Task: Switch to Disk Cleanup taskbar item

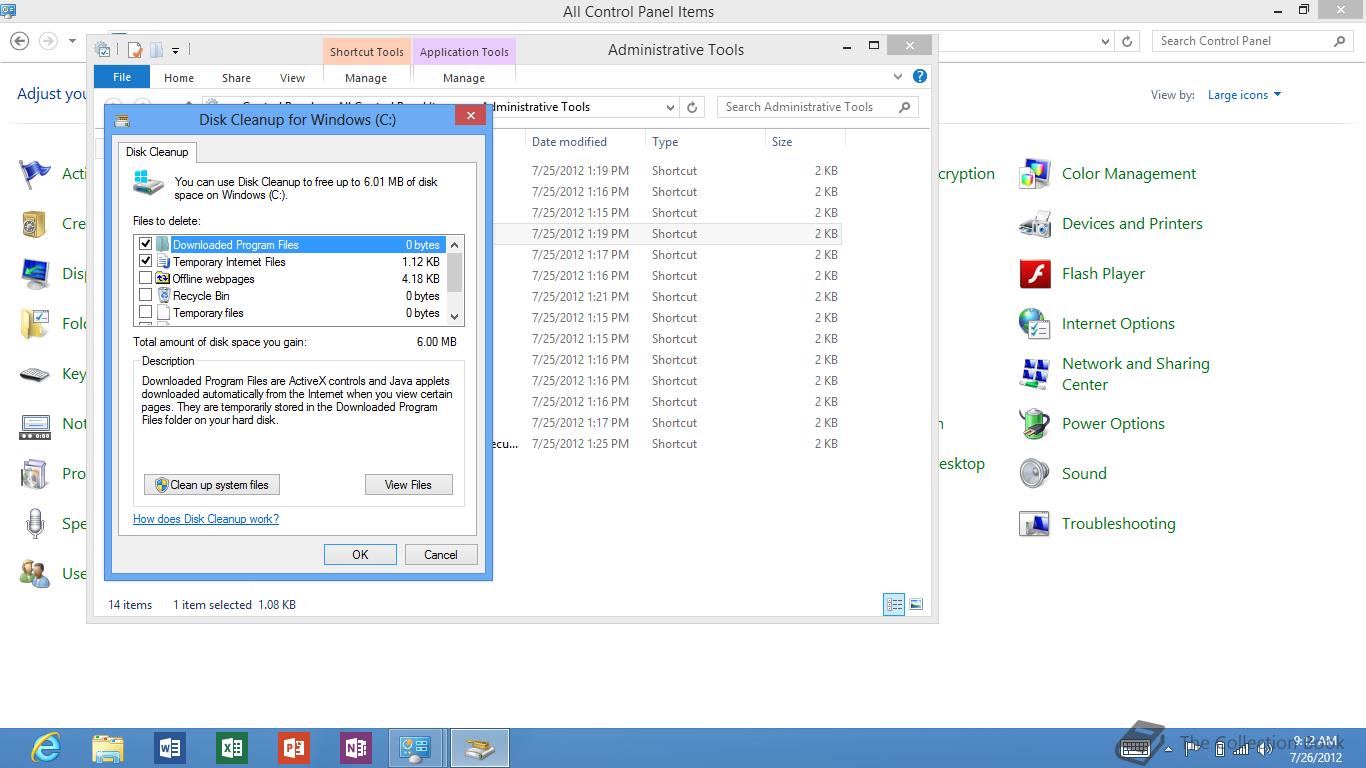Action: pyautogui.click(x=480, y=748)
